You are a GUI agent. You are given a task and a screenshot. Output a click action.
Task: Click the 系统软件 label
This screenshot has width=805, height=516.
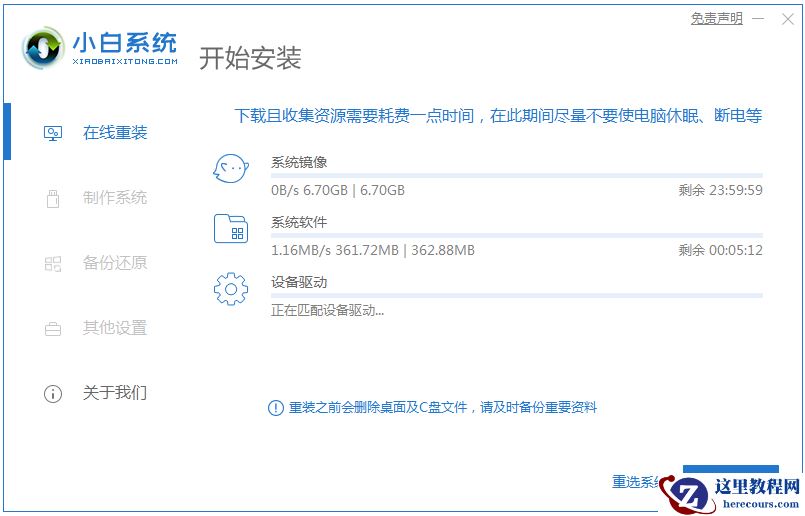tap(299, 222)
